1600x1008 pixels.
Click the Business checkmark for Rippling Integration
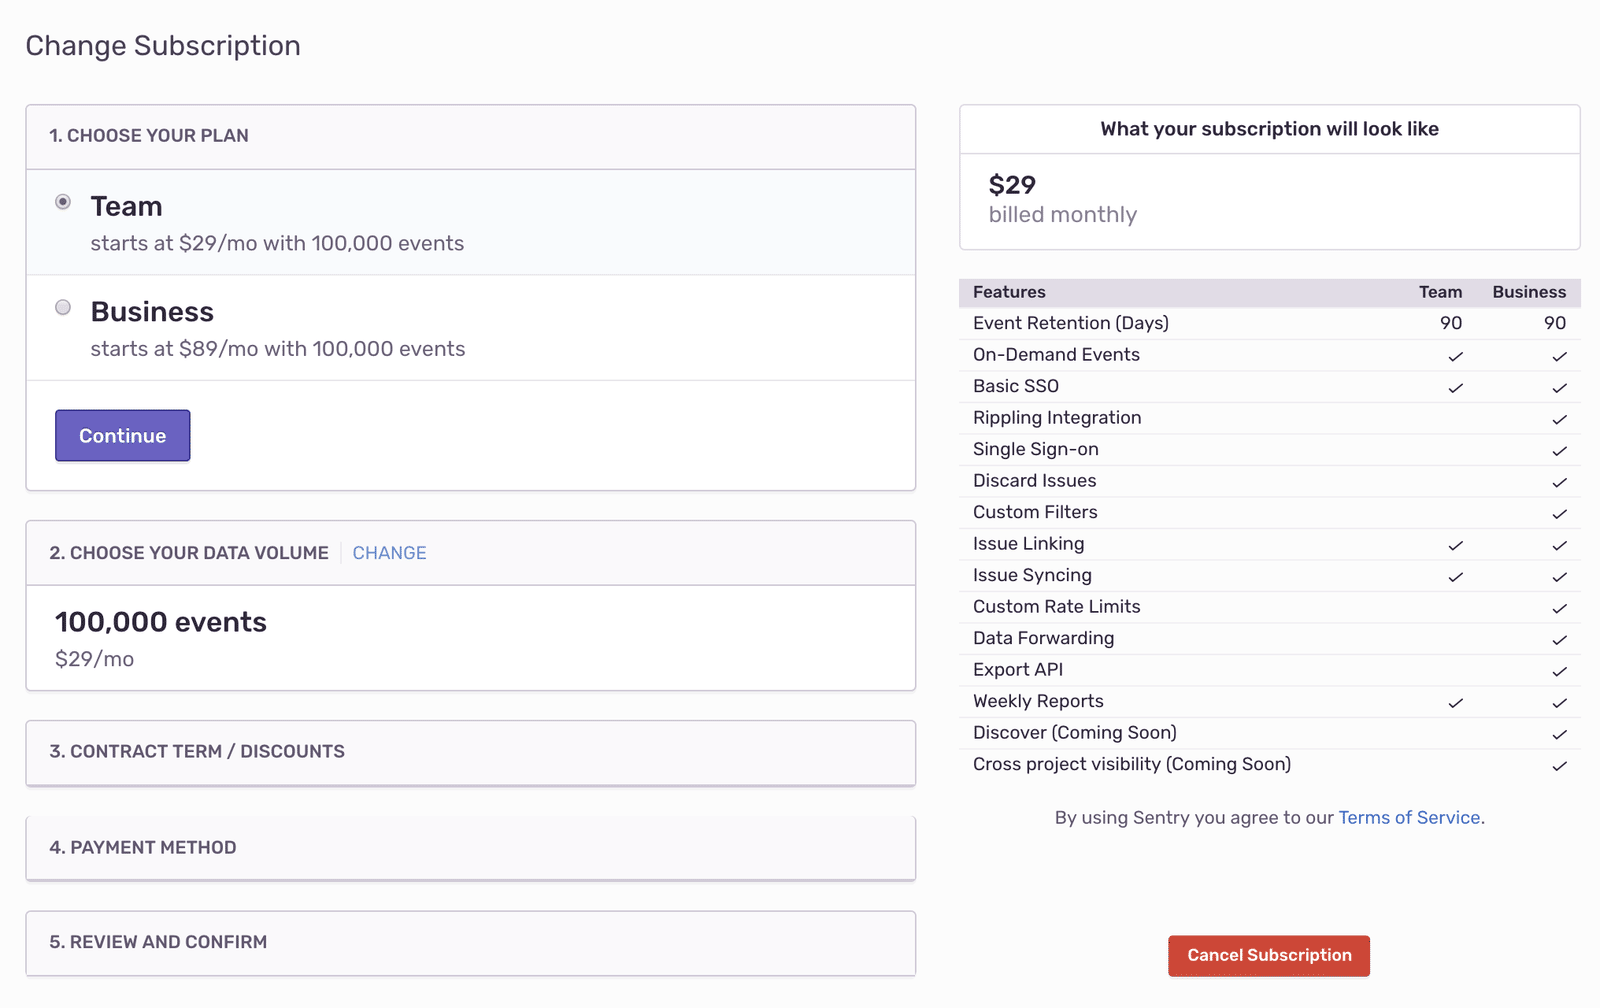(1559, 419)
